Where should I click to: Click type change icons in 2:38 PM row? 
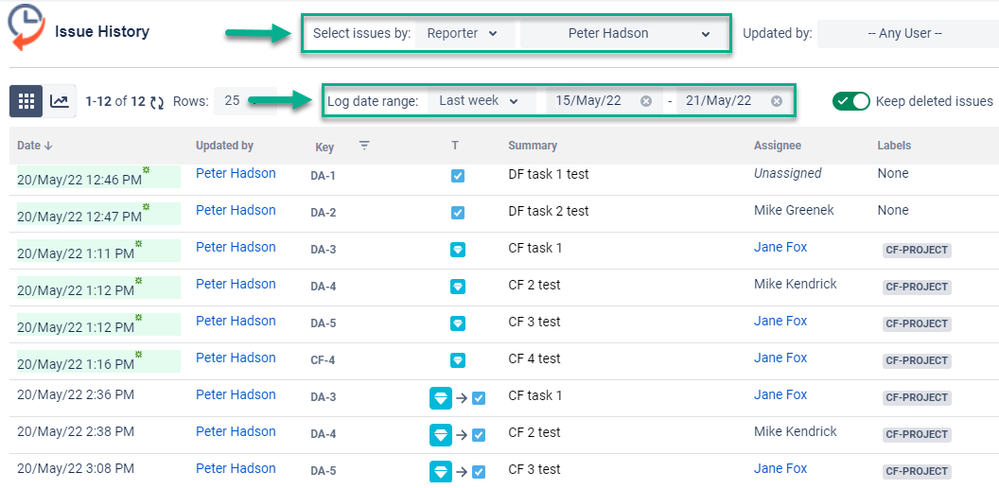tap(457, 435)
